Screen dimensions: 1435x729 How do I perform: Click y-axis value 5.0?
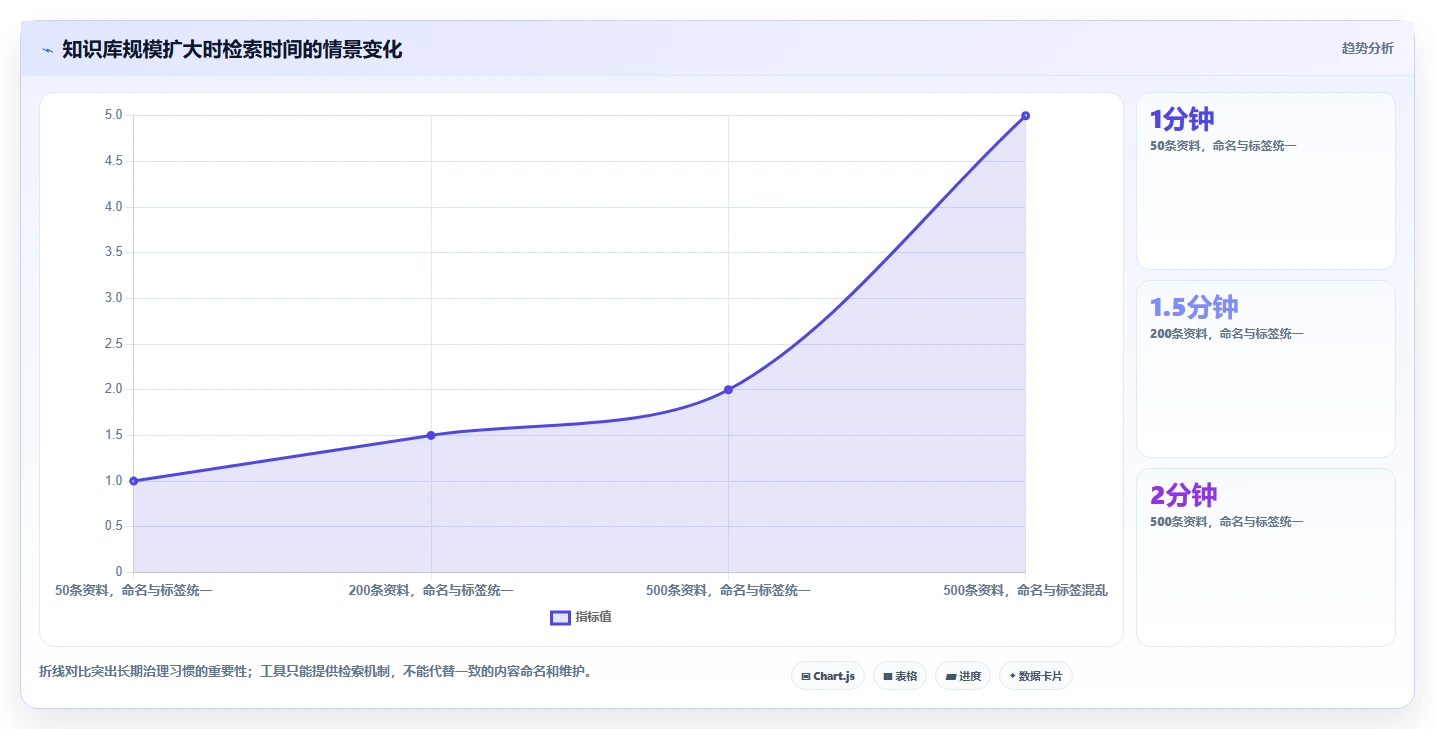coord(114,115)
